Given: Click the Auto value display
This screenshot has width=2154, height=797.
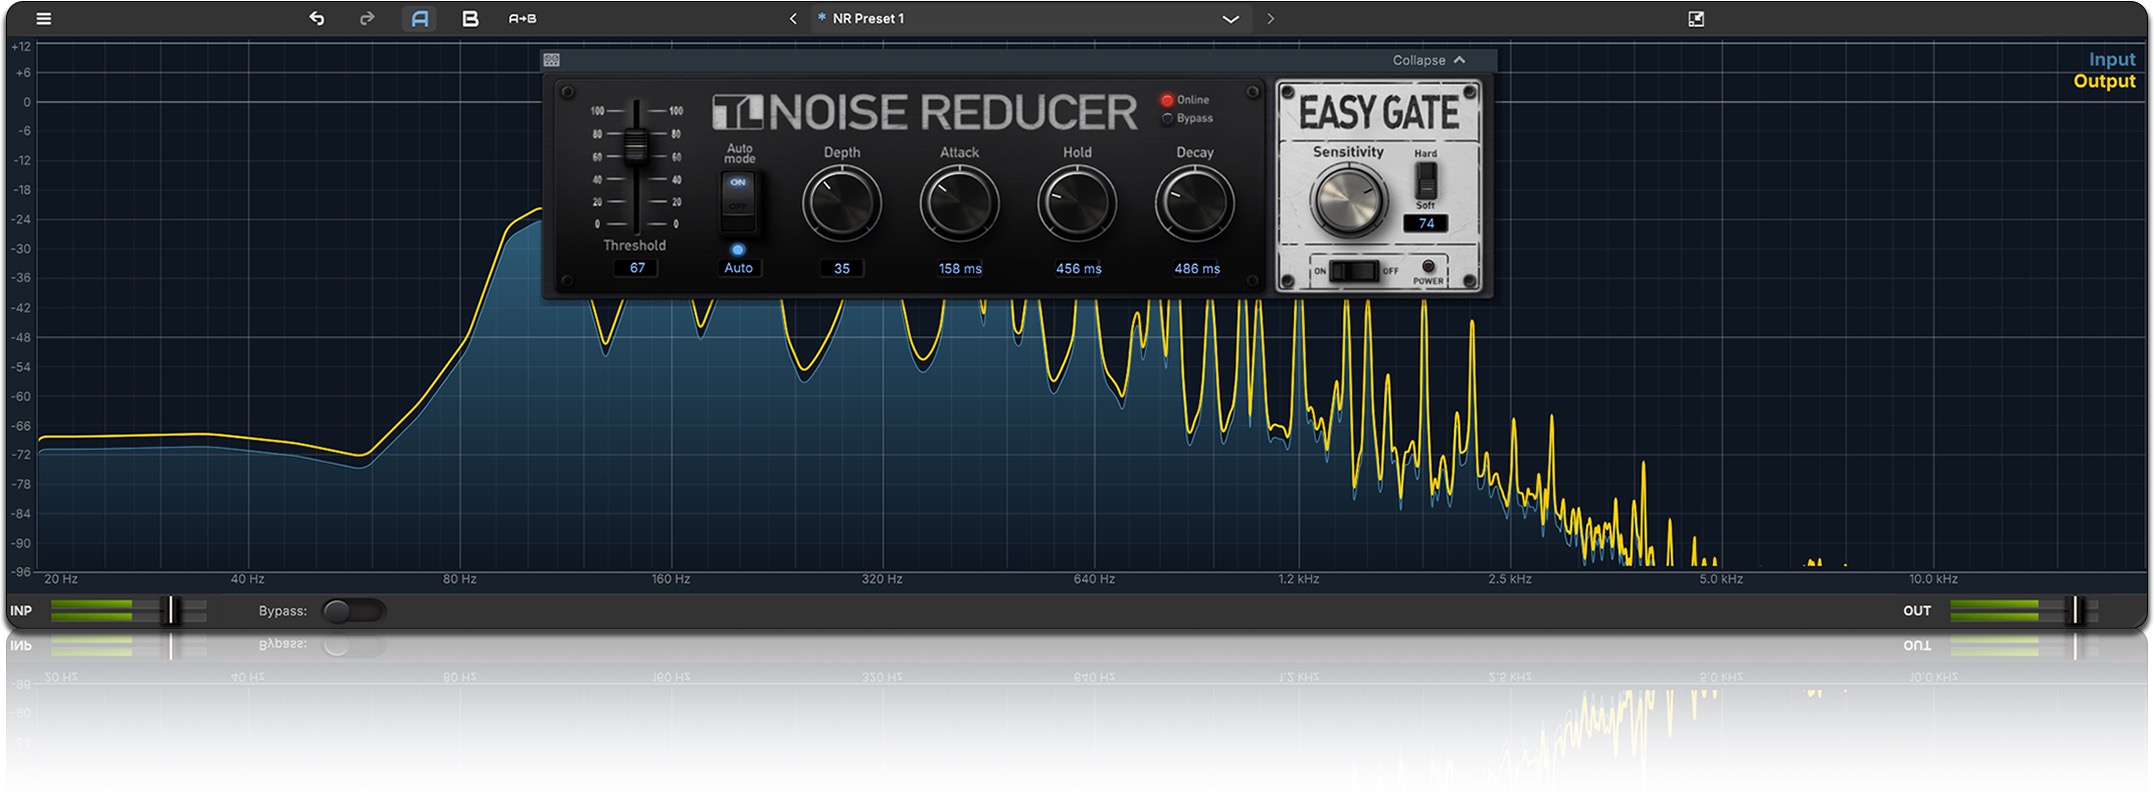Looking at the screenshot, I should [x=738, y=268].
